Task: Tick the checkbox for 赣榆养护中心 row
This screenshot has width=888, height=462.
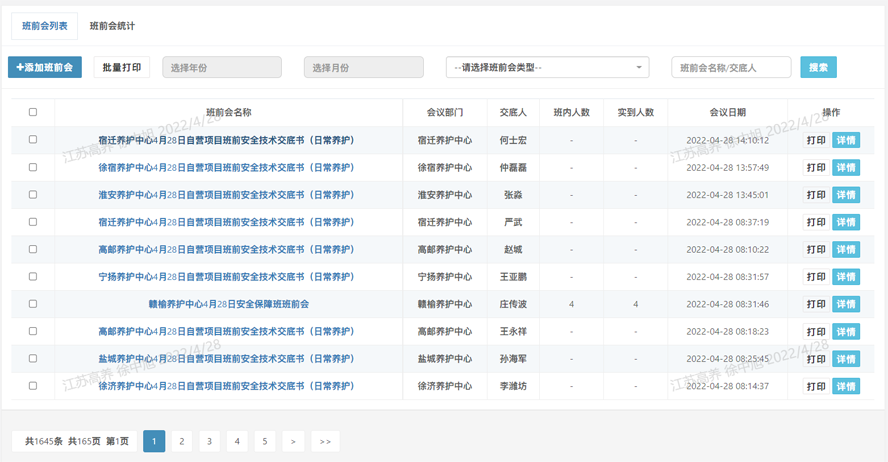Action: (33, 304)
